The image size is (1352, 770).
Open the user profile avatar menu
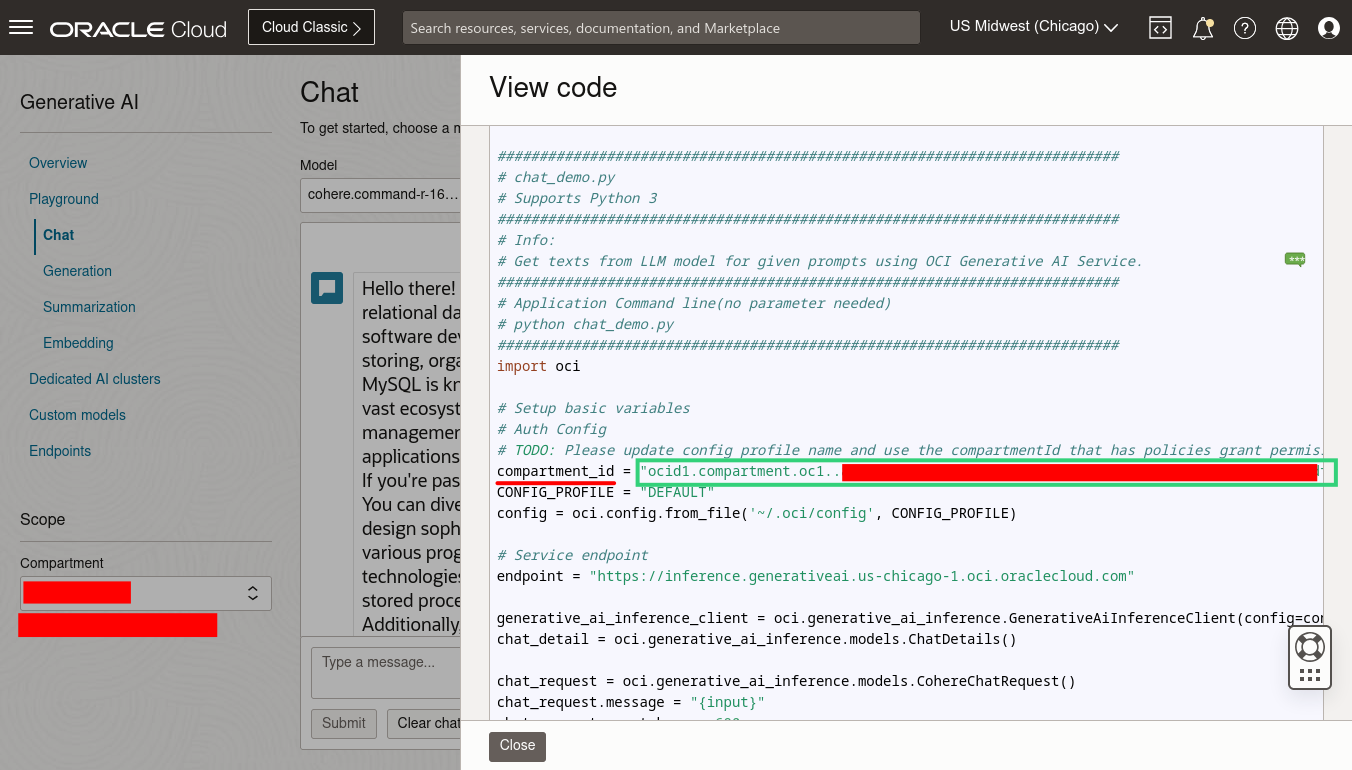[1329, 27]
